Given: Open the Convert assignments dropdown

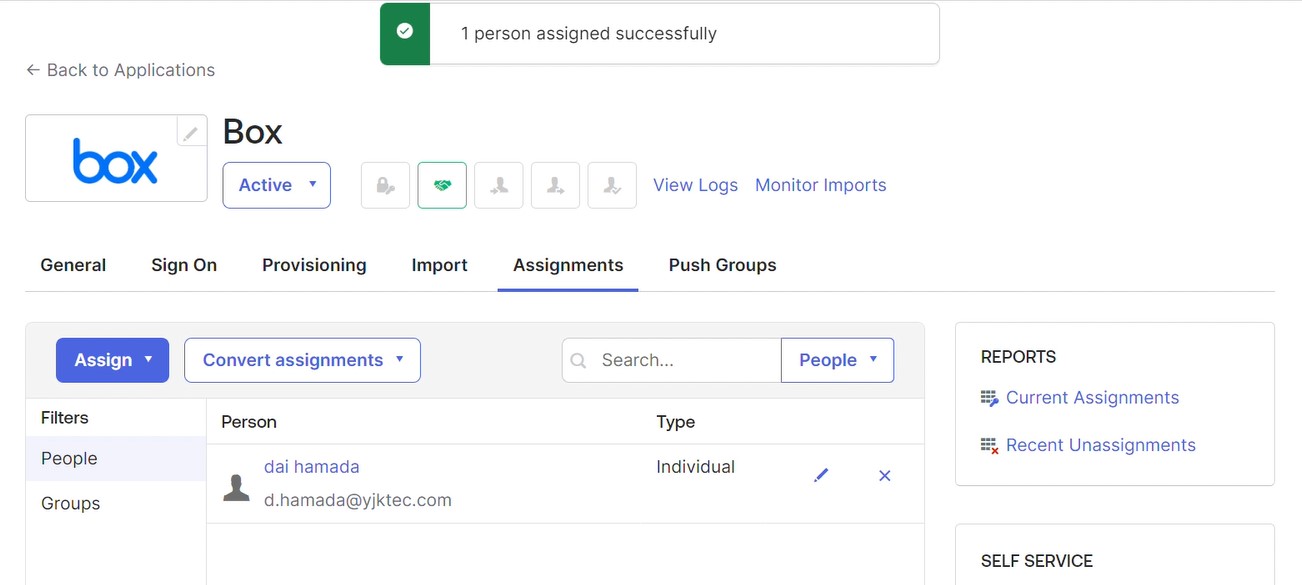Looking at the screenshot, I should (302, 360).
